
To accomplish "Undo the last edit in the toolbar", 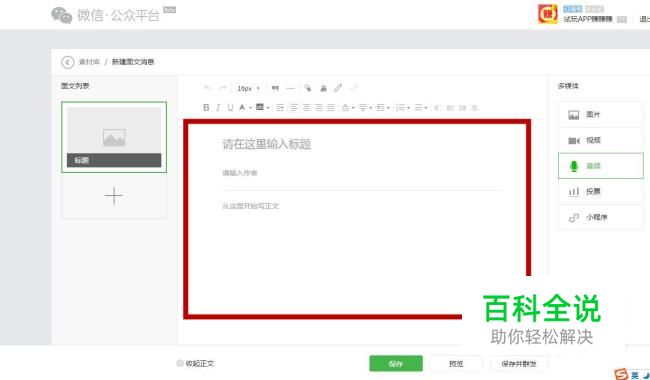I will pos(207,88).
